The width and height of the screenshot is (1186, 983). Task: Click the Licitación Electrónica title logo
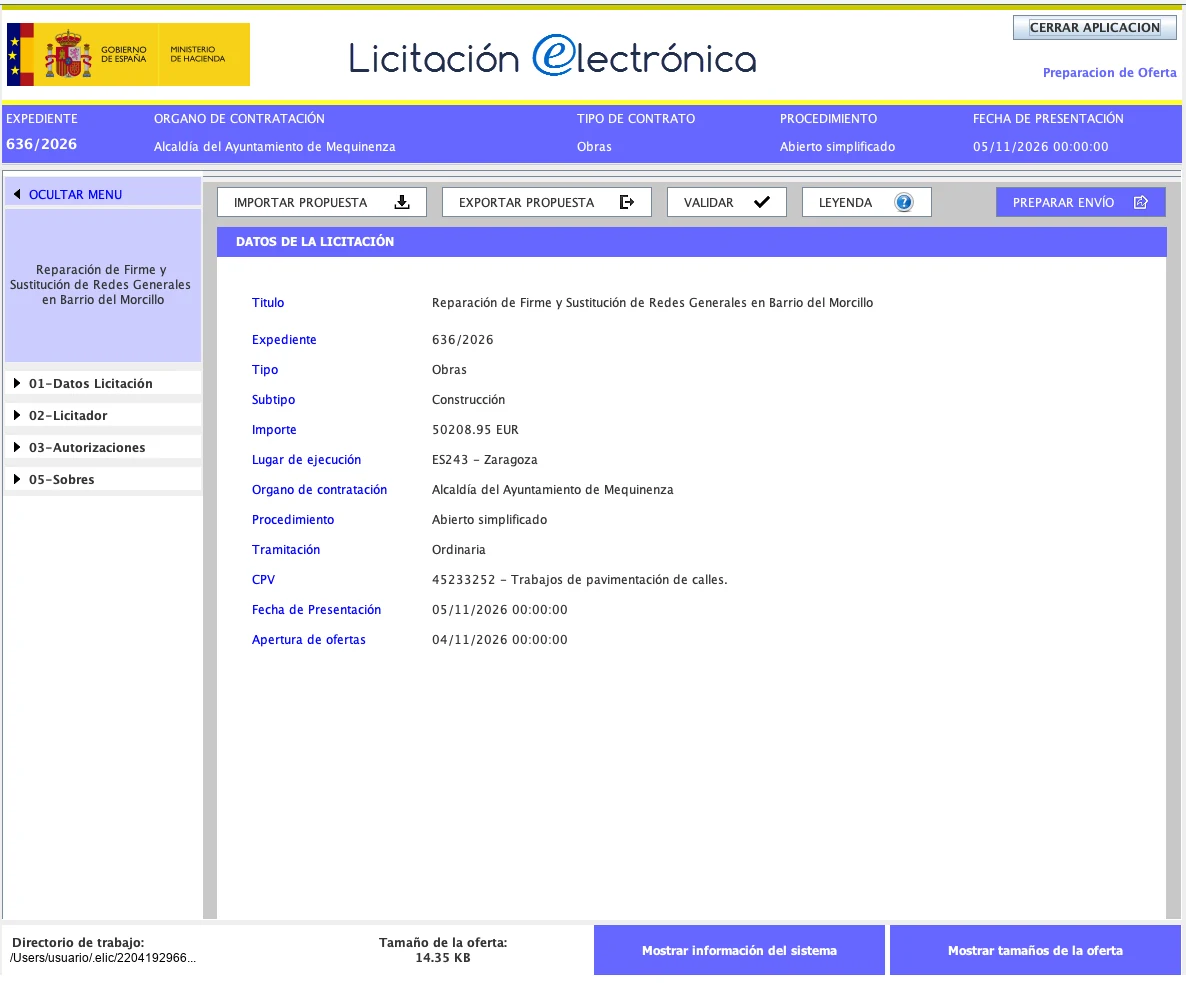[x=553, y=57]
